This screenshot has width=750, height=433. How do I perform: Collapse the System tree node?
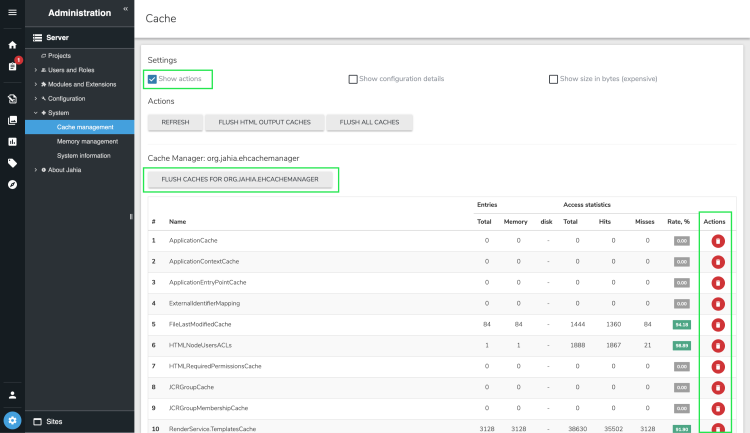pyautogui.click(x=36, y=113)
